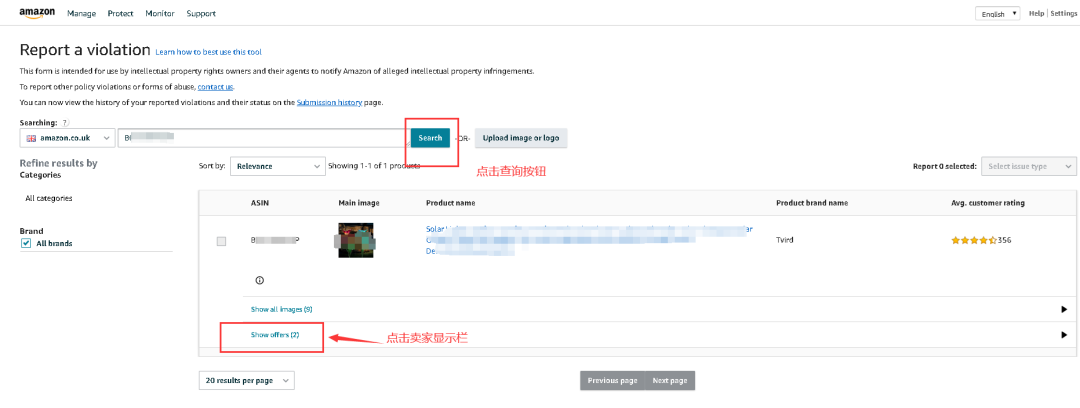The height and width of the screenshot is (408, 1080).
Task: Click the info icon under the ASIN
Action: click(x=259, y=280)
